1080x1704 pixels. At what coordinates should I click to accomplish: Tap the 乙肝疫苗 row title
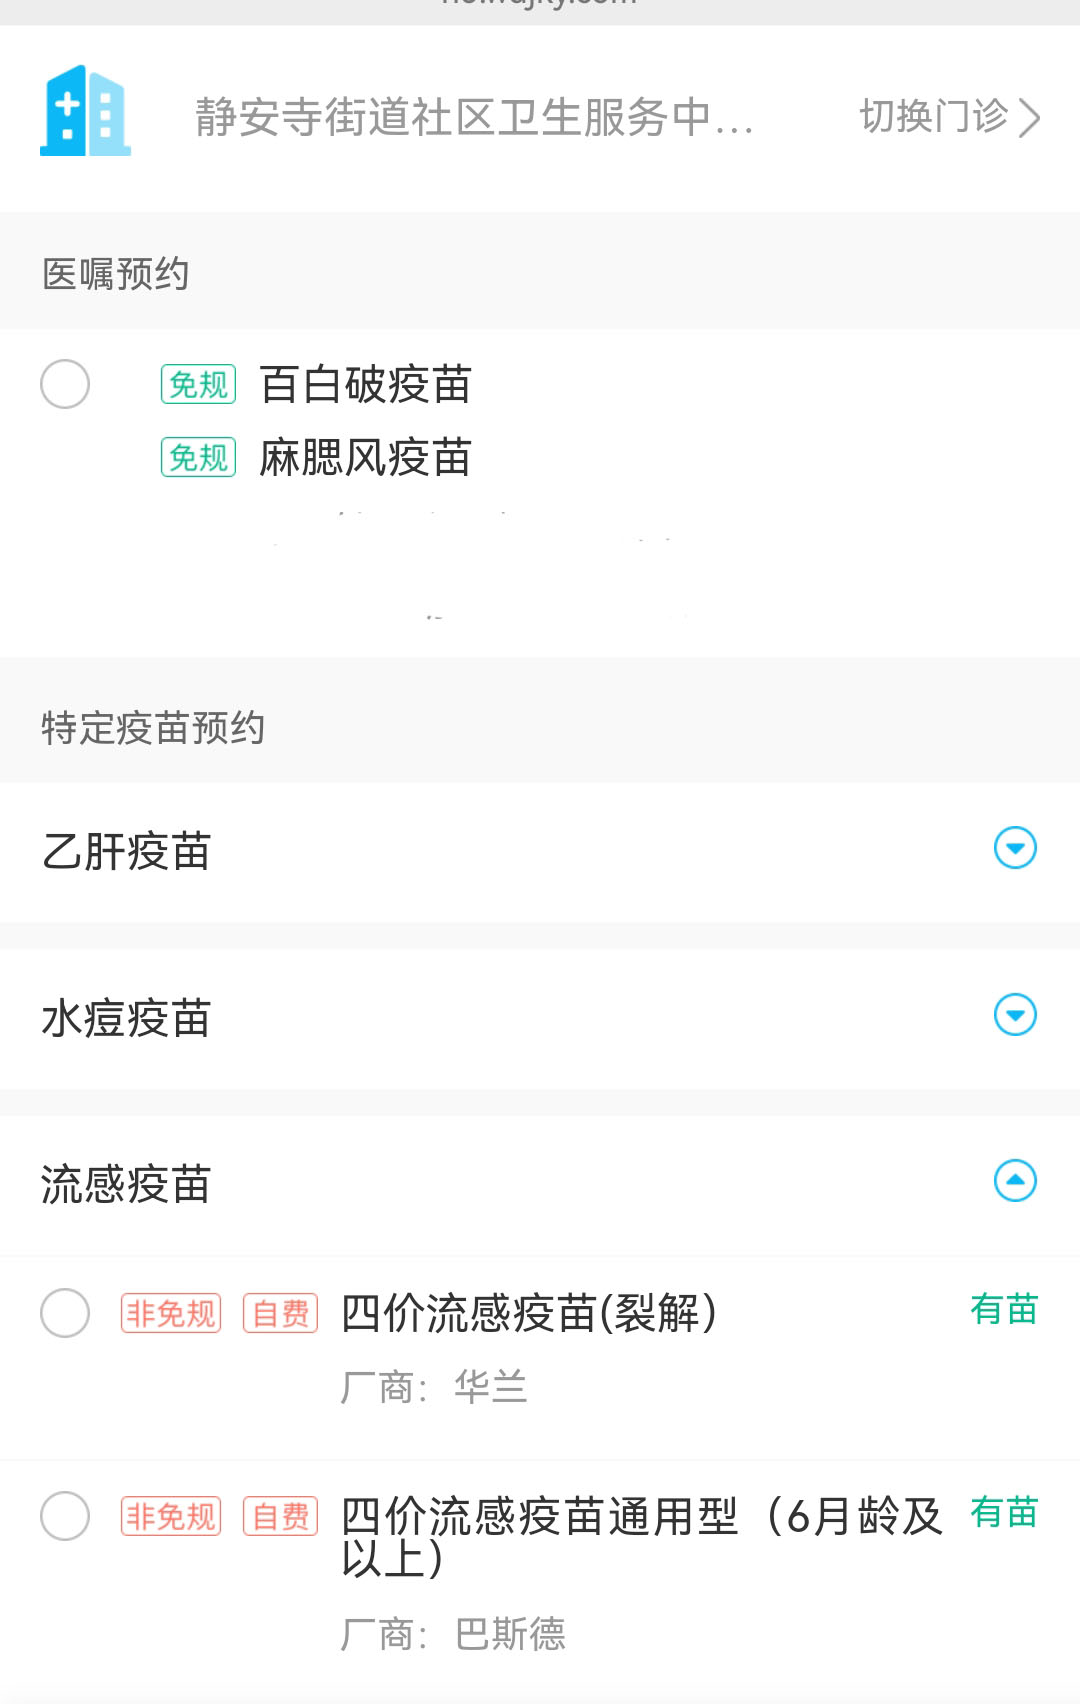coord(126,851)
